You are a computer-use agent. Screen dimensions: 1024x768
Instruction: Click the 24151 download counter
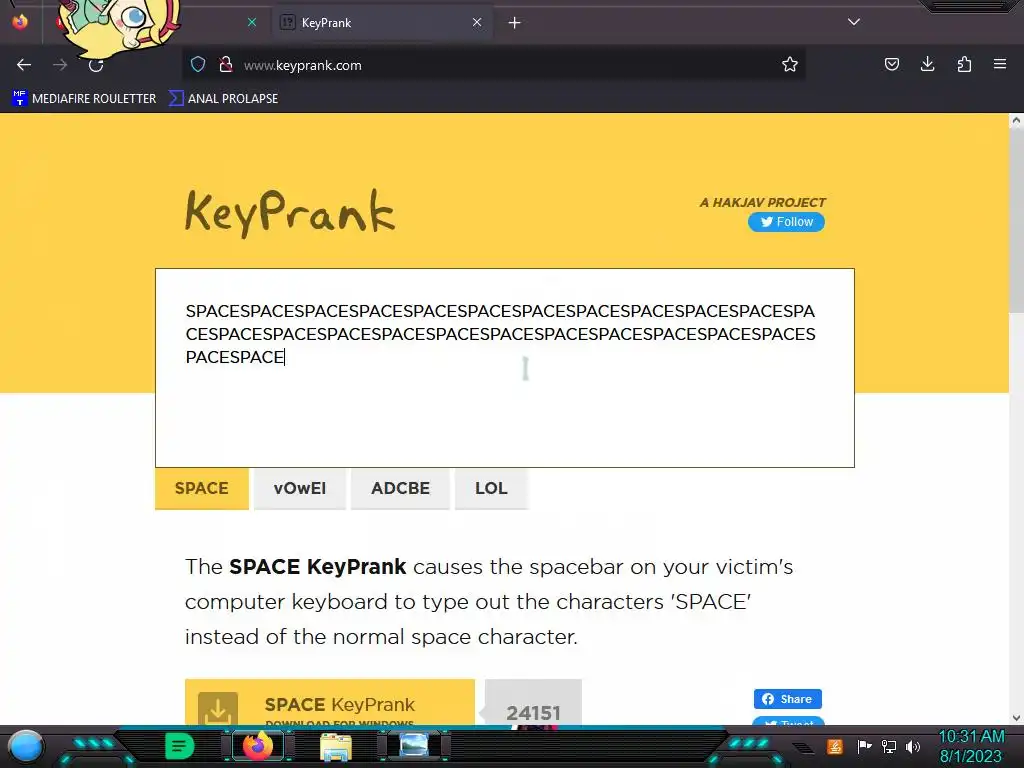534,704
